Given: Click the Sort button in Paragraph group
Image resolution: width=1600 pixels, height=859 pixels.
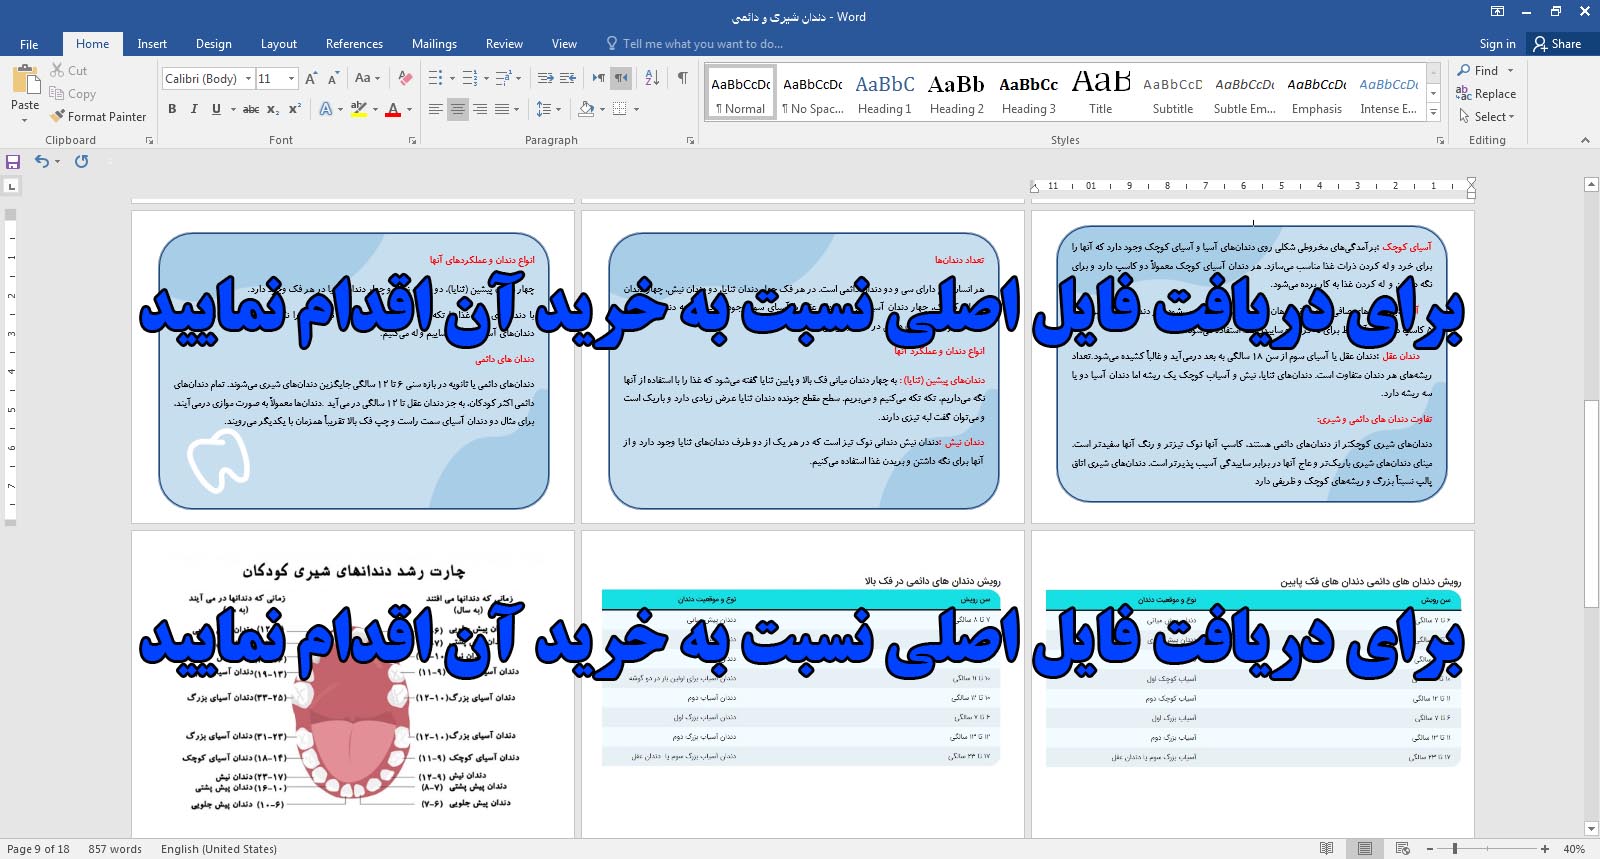Looking at the screenshot, I should [652, 78].
